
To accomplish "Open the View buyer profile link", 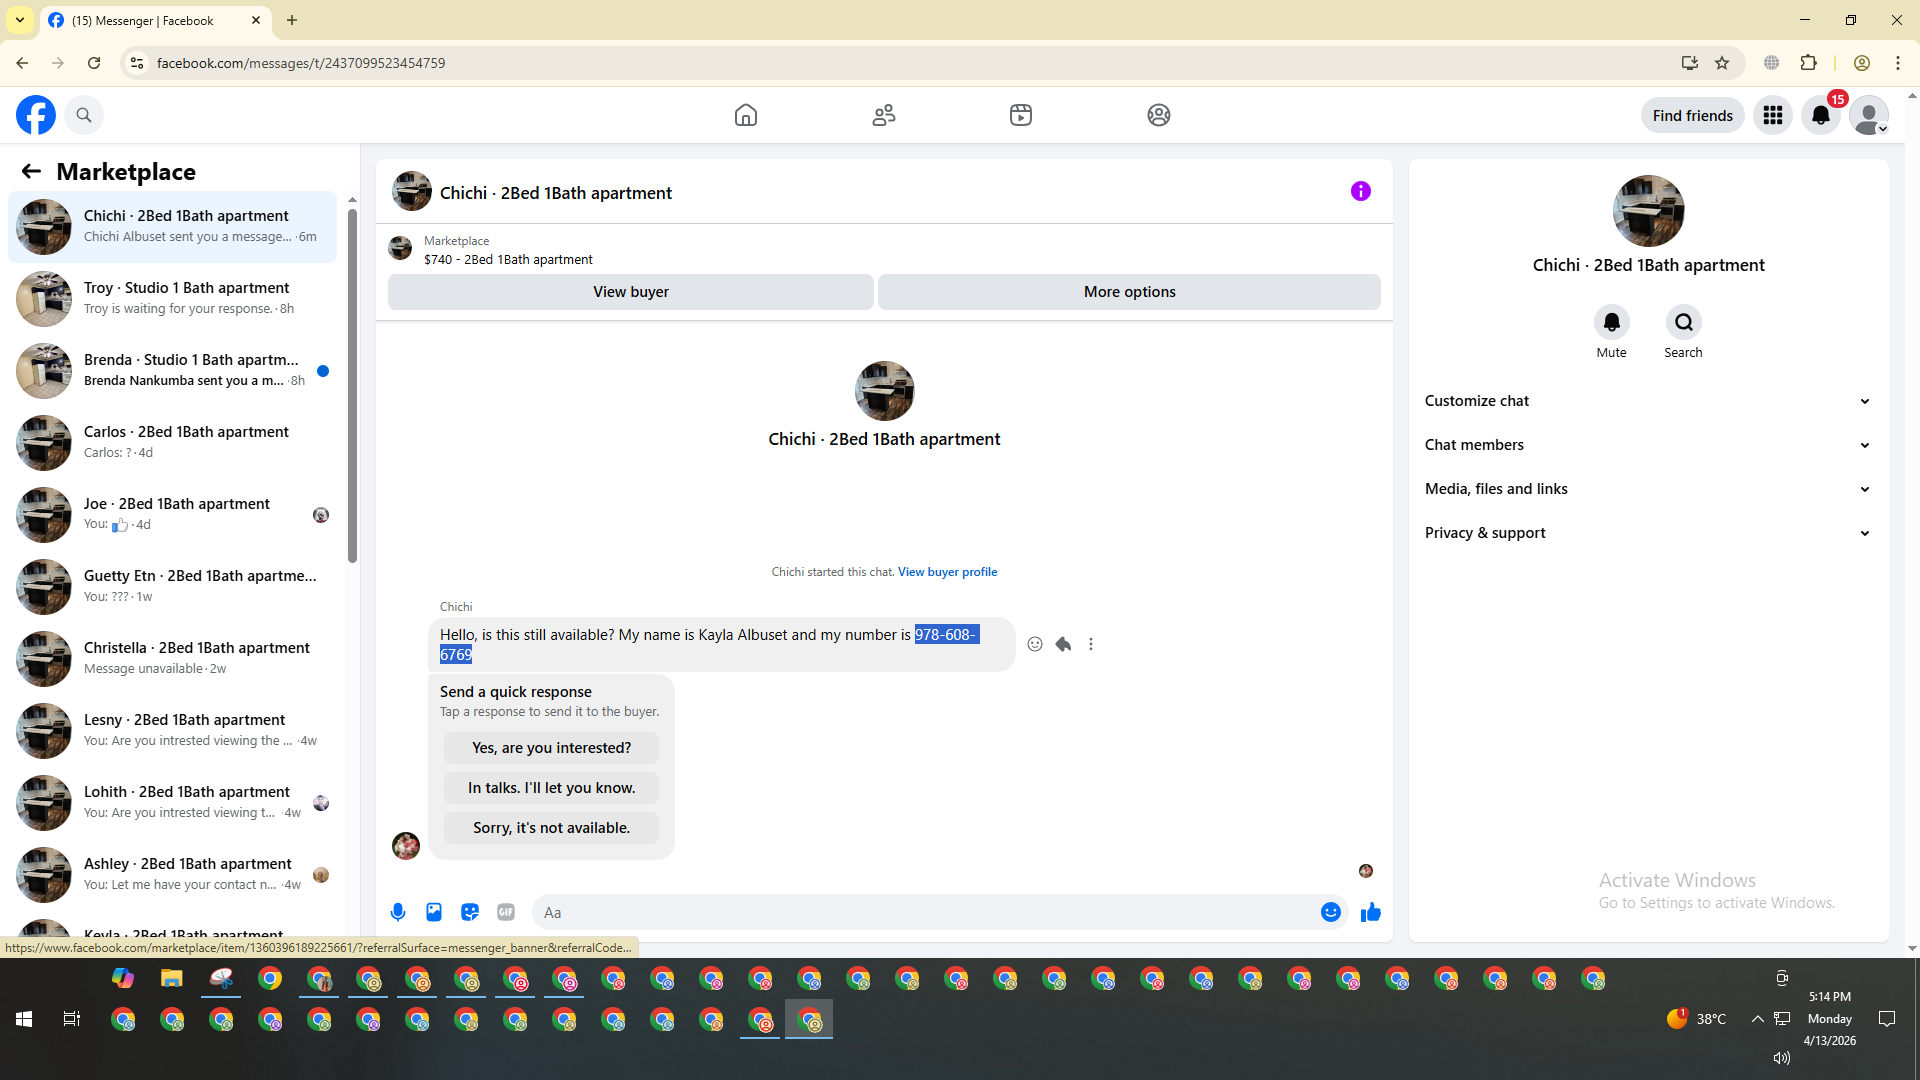I will click(x=947, y=572).
